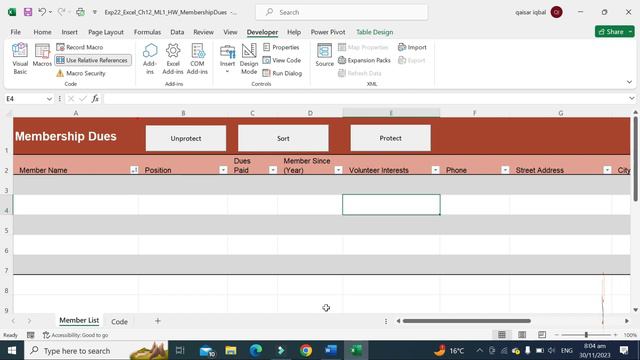Start Record Macro

click(x=80, y=47)
